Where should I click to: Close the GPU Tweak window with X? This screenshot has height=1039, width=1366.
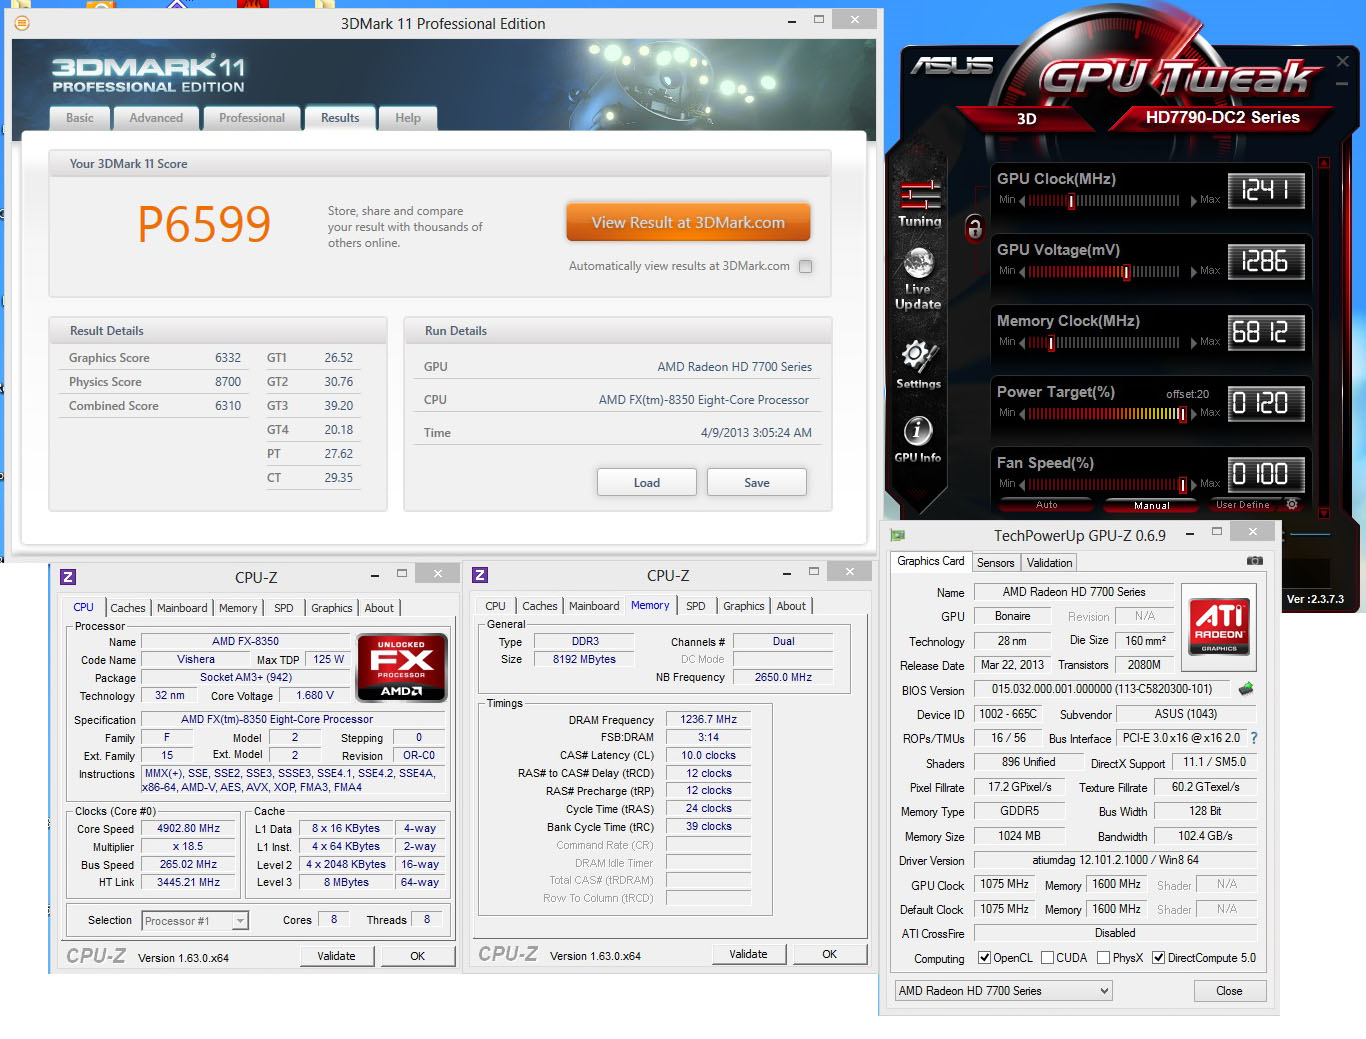click(x=1343, y=62)
